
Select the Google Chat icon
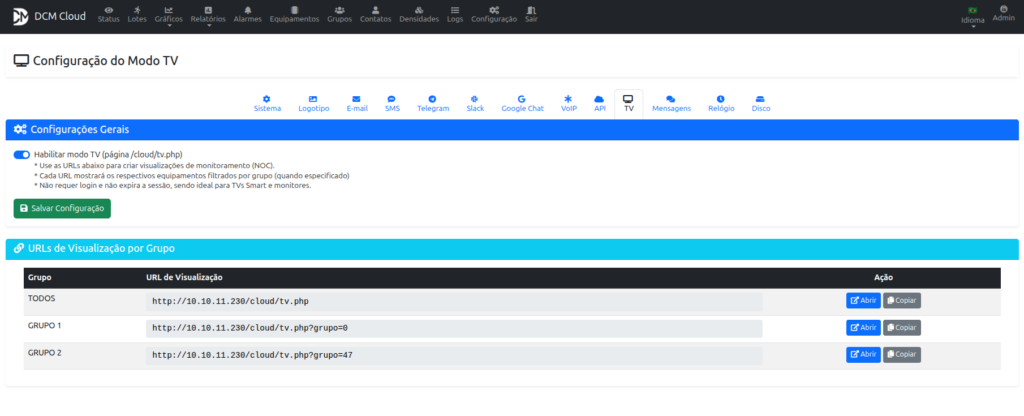pyautogui.click(x=522, y=98)
